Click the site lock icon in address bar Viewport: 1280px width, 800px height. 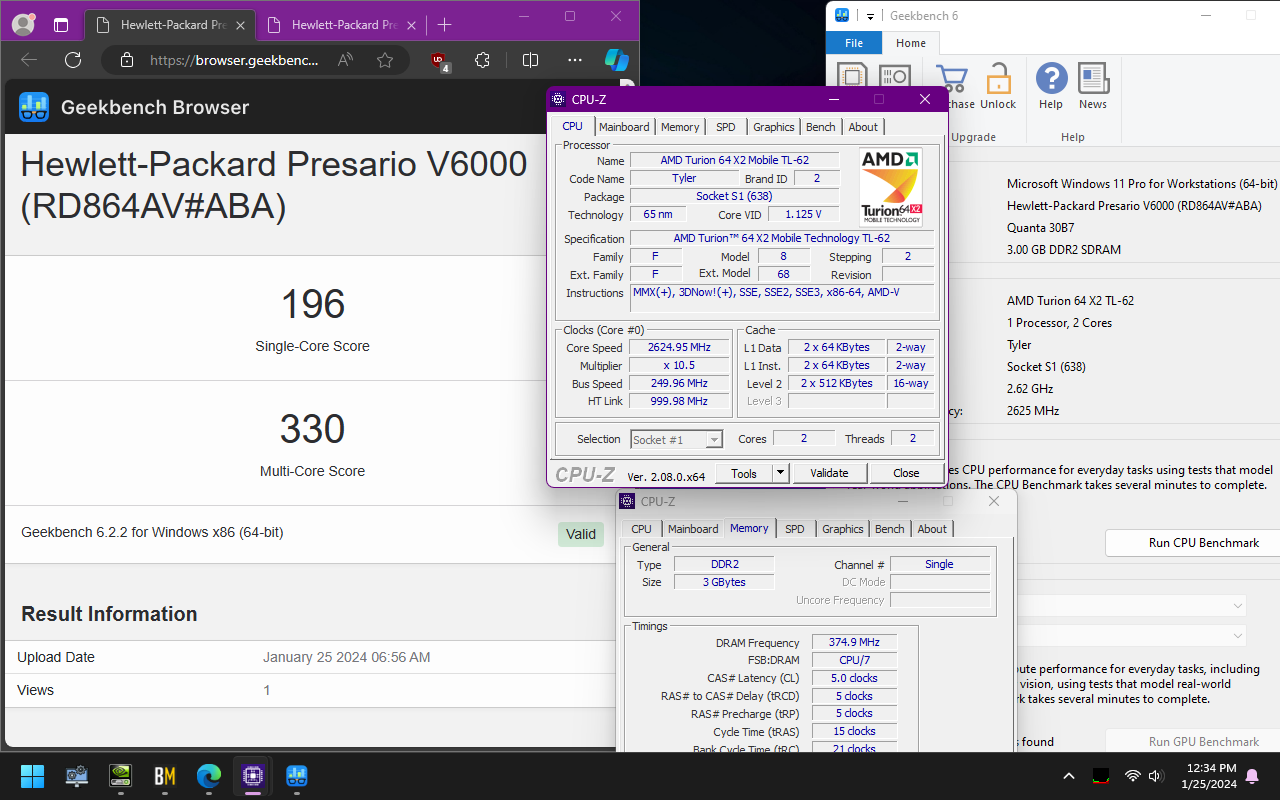[126, 60]
